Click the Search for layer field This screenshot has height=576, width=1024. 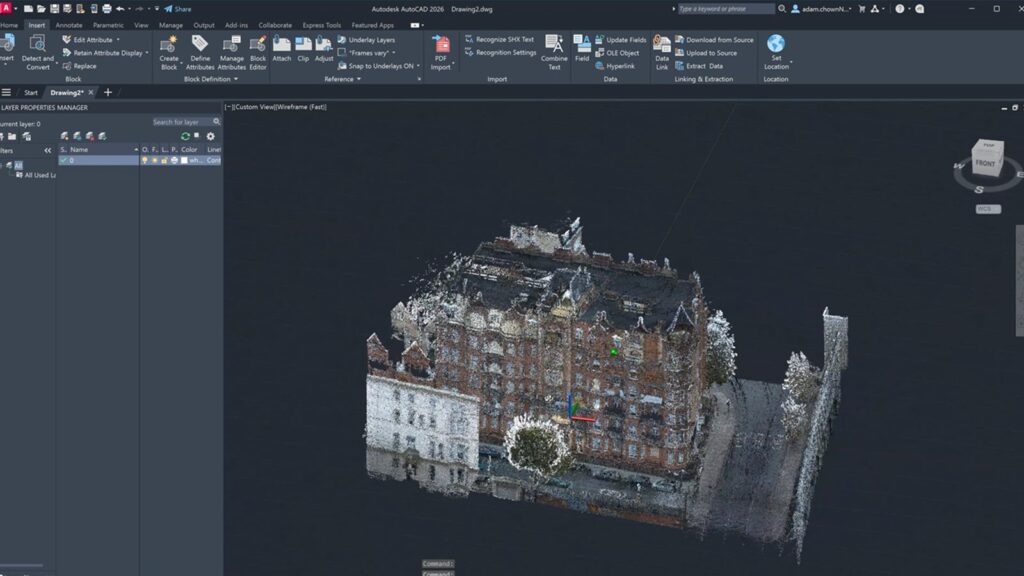point(181,122)
